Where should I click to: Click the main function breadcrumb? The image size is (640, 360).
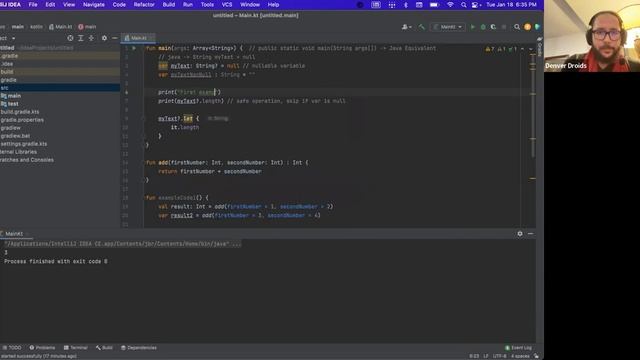tap(87, 27)
